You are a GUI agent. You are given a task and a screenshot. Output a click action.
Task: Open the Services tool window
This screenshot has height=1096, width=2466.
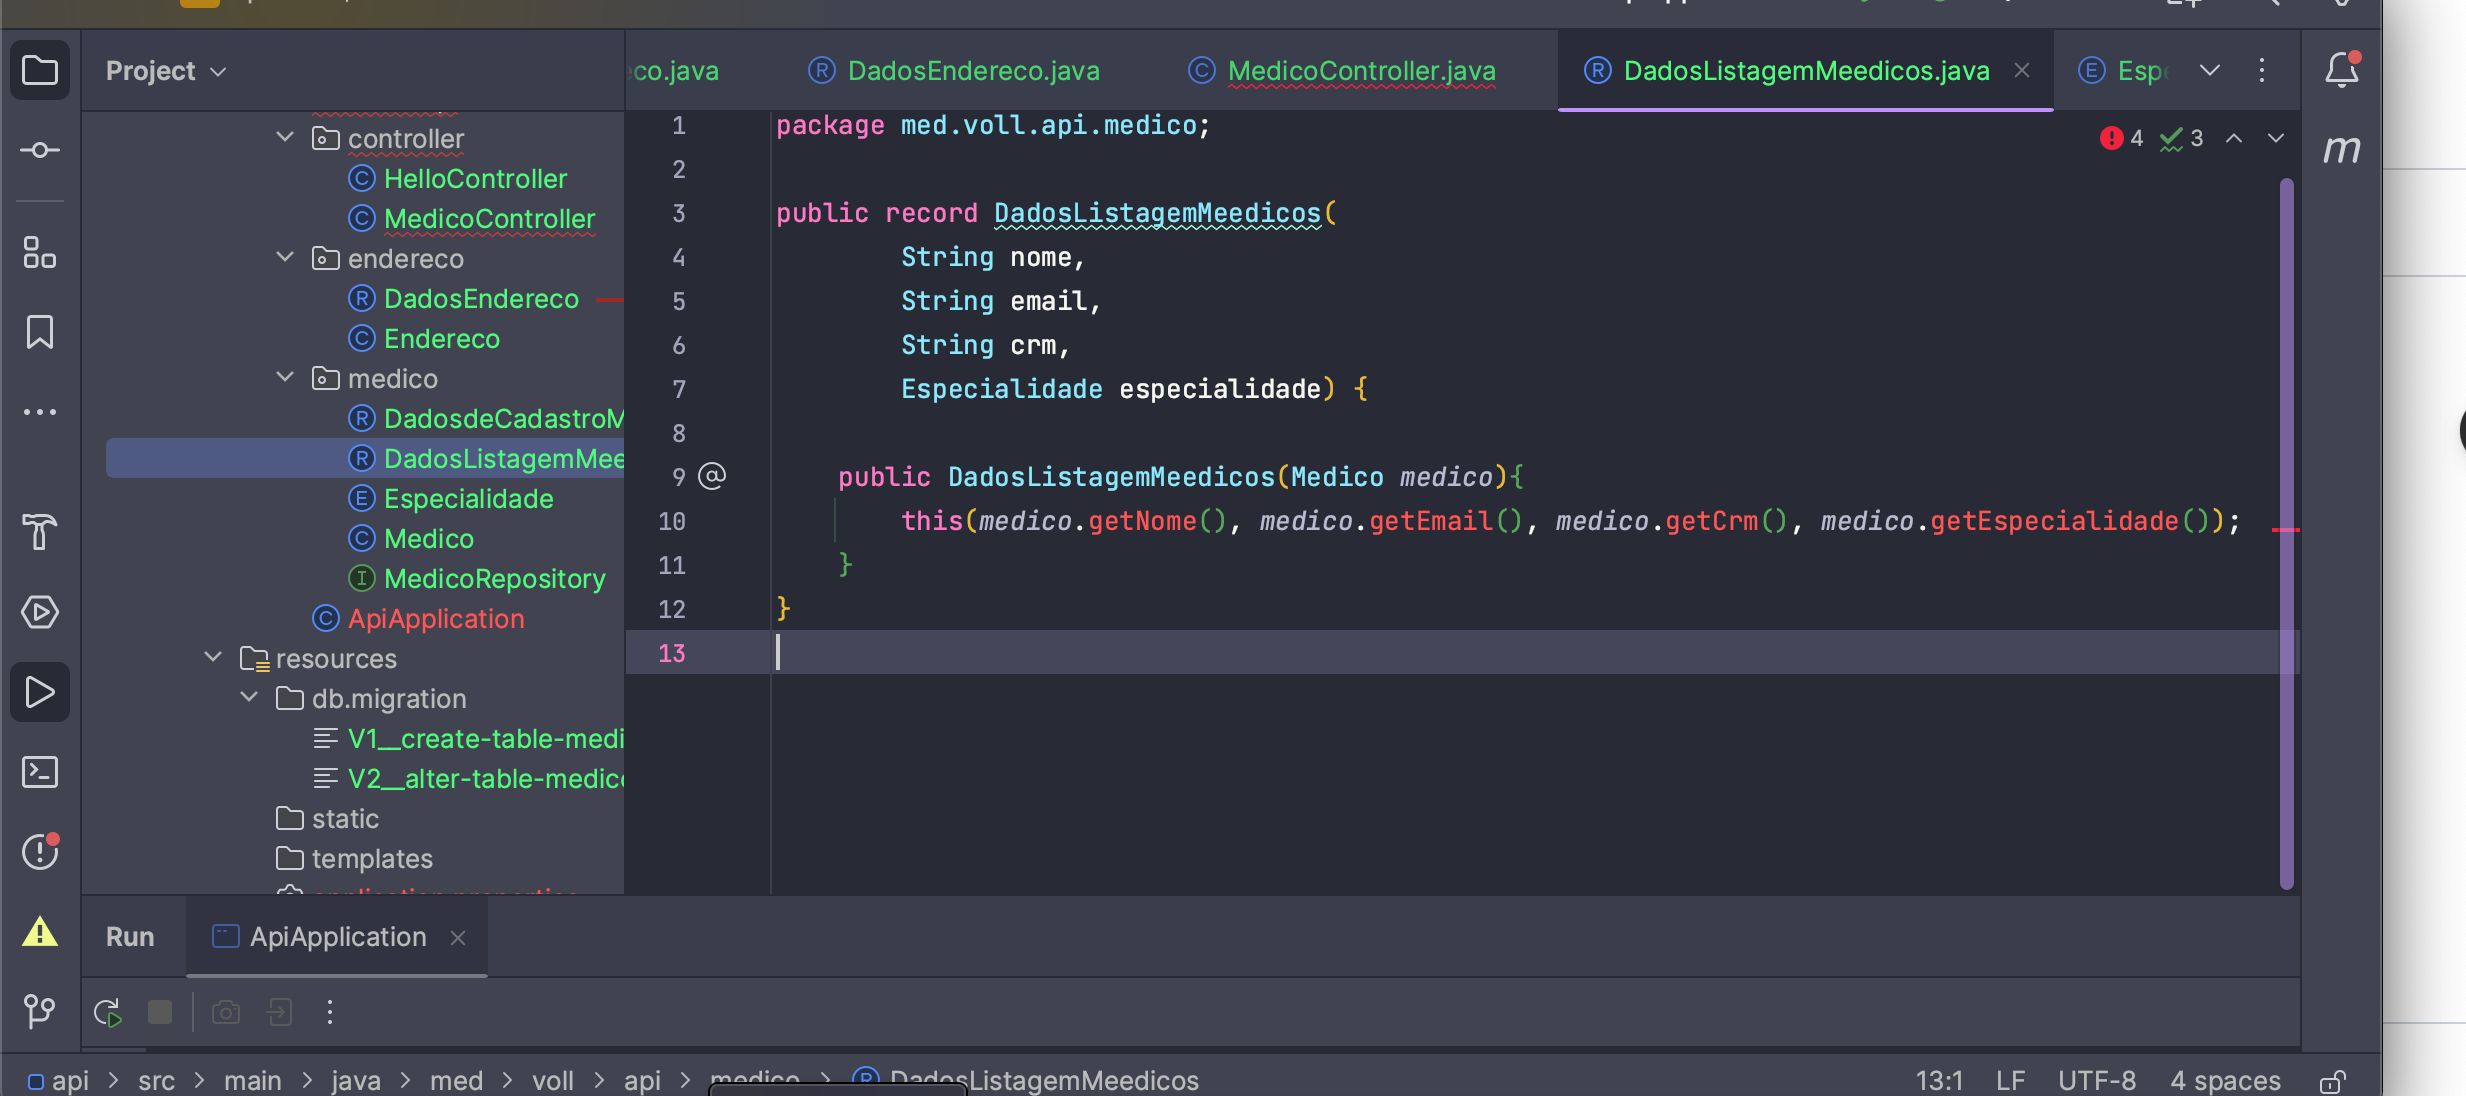click(40, 612)
